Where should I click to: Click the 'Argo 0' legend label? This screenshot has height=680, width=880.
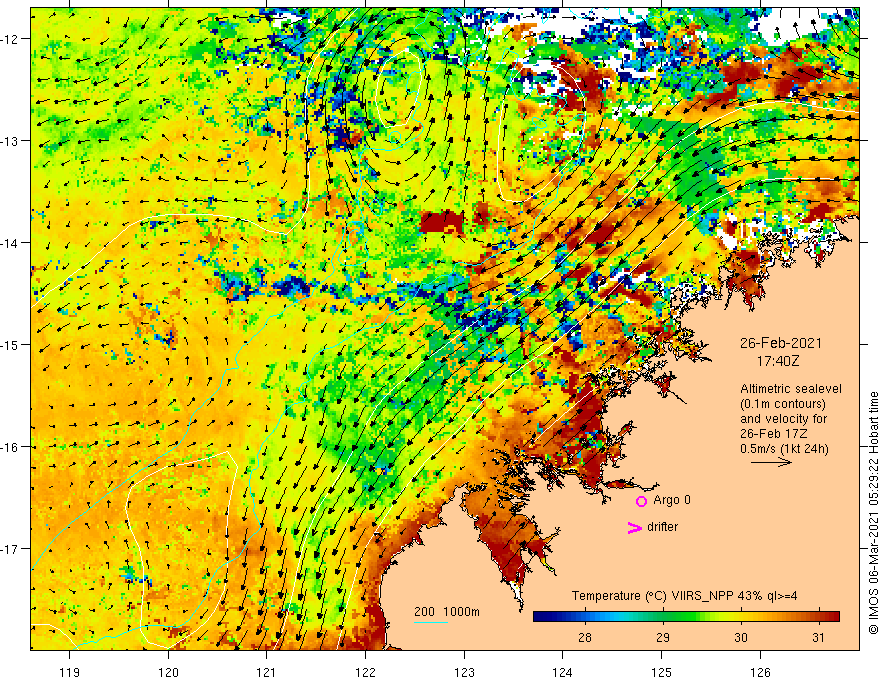point(672,500)
